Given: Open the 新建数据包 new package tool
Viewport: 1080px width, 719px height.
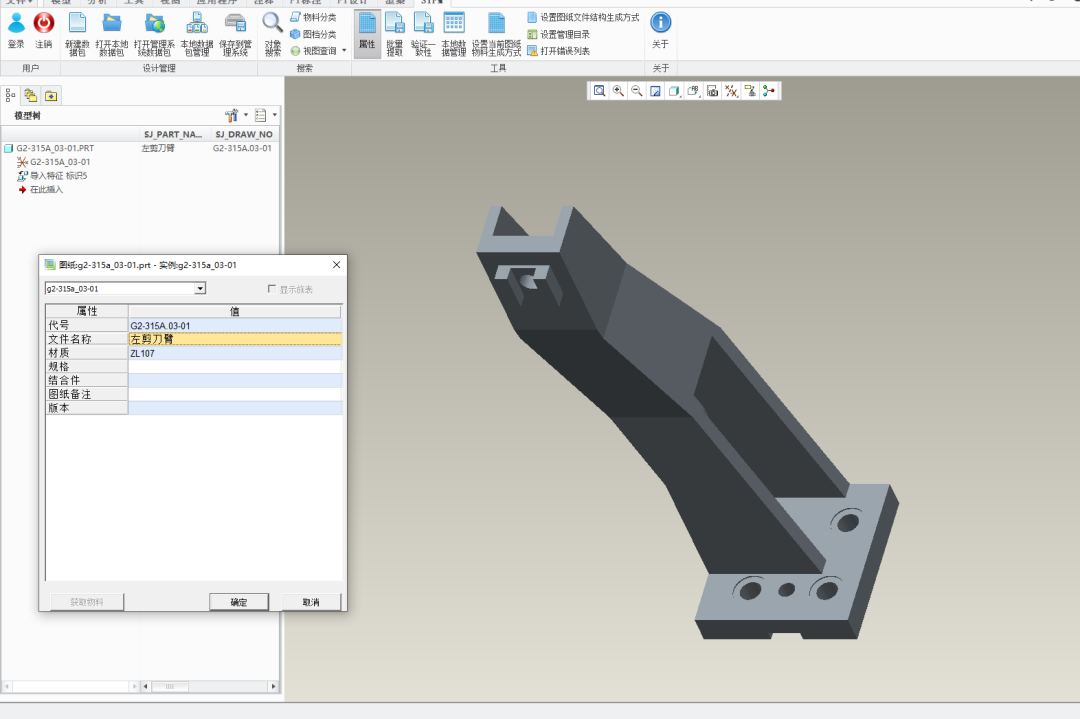Looking at the screenshot, I should tap(77, 24).
